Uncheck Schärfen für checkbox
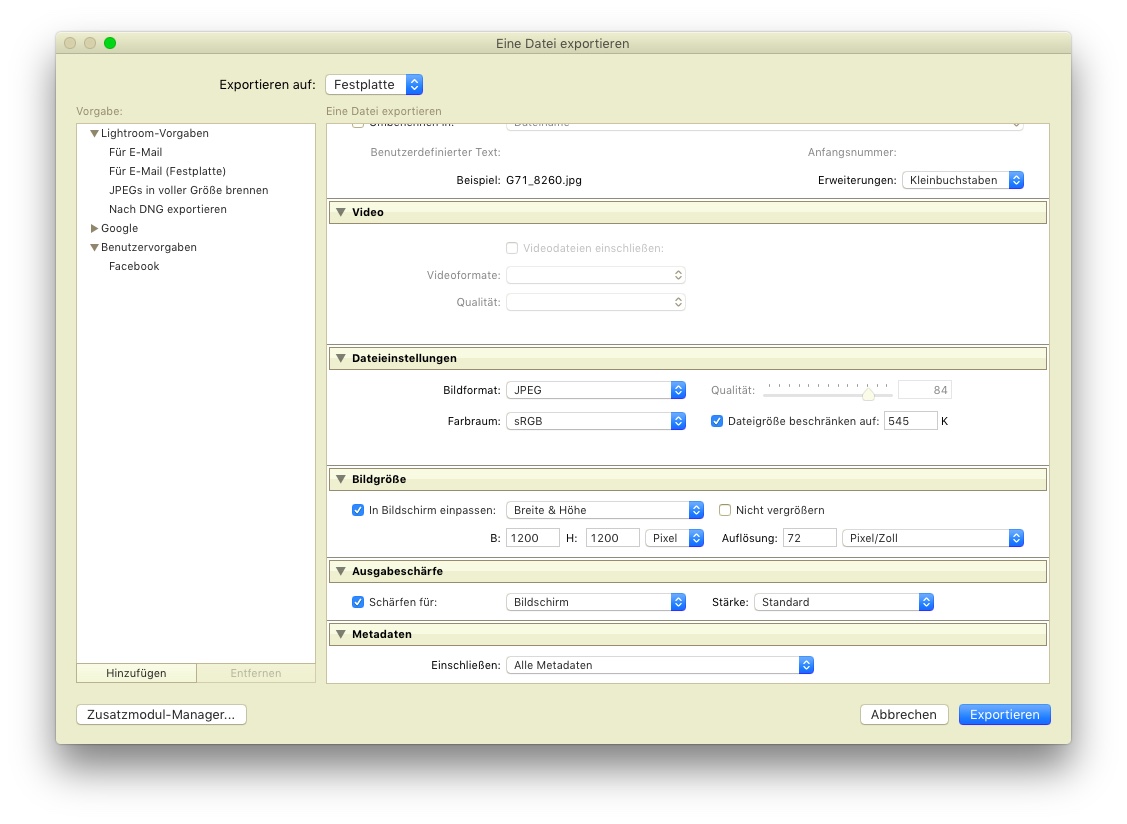 tap(358, 603)
